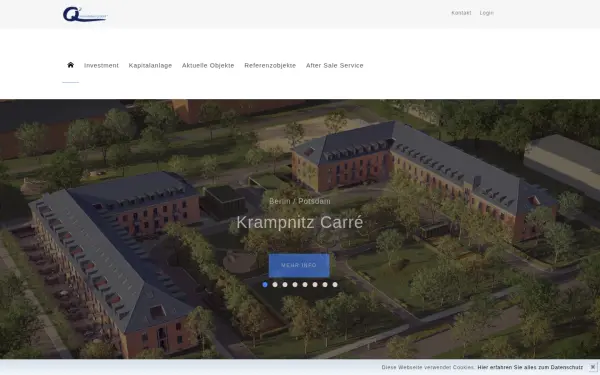Open After Sale Service menu item
Screen dimensions: 600x375
334,65
